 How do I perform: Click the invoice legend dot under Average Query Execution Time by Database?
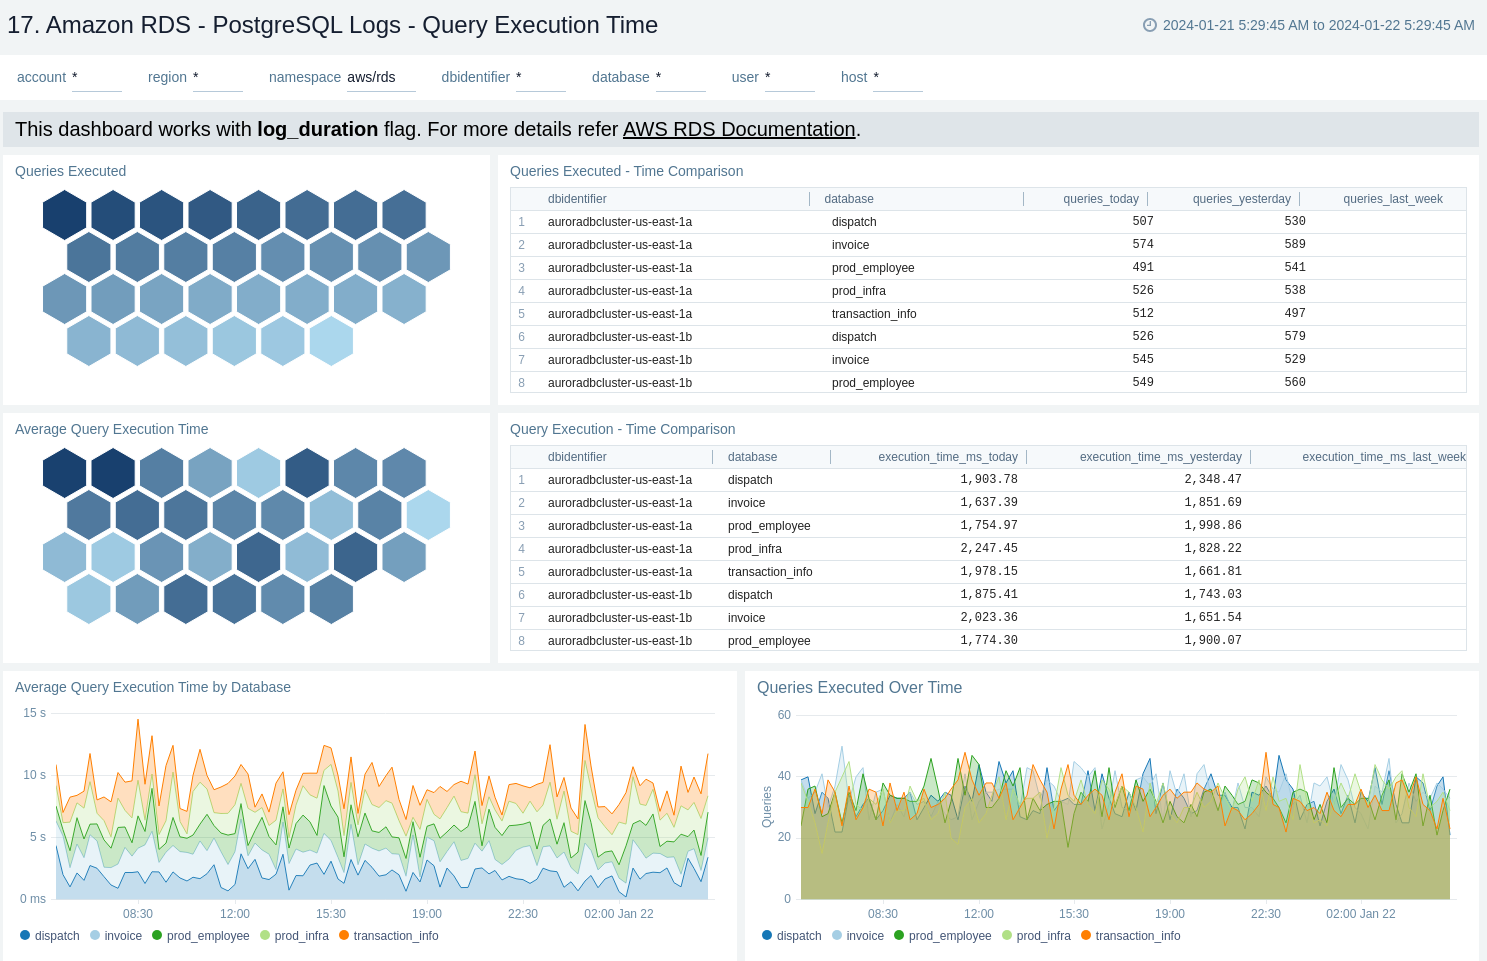click(94, 936)
